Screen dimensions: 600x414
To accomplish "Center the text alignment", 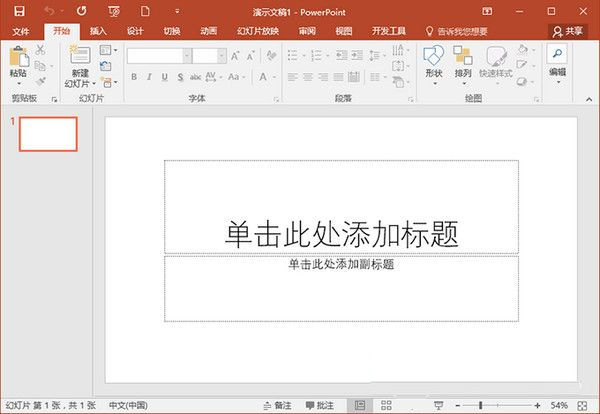I will coord(308,77).
